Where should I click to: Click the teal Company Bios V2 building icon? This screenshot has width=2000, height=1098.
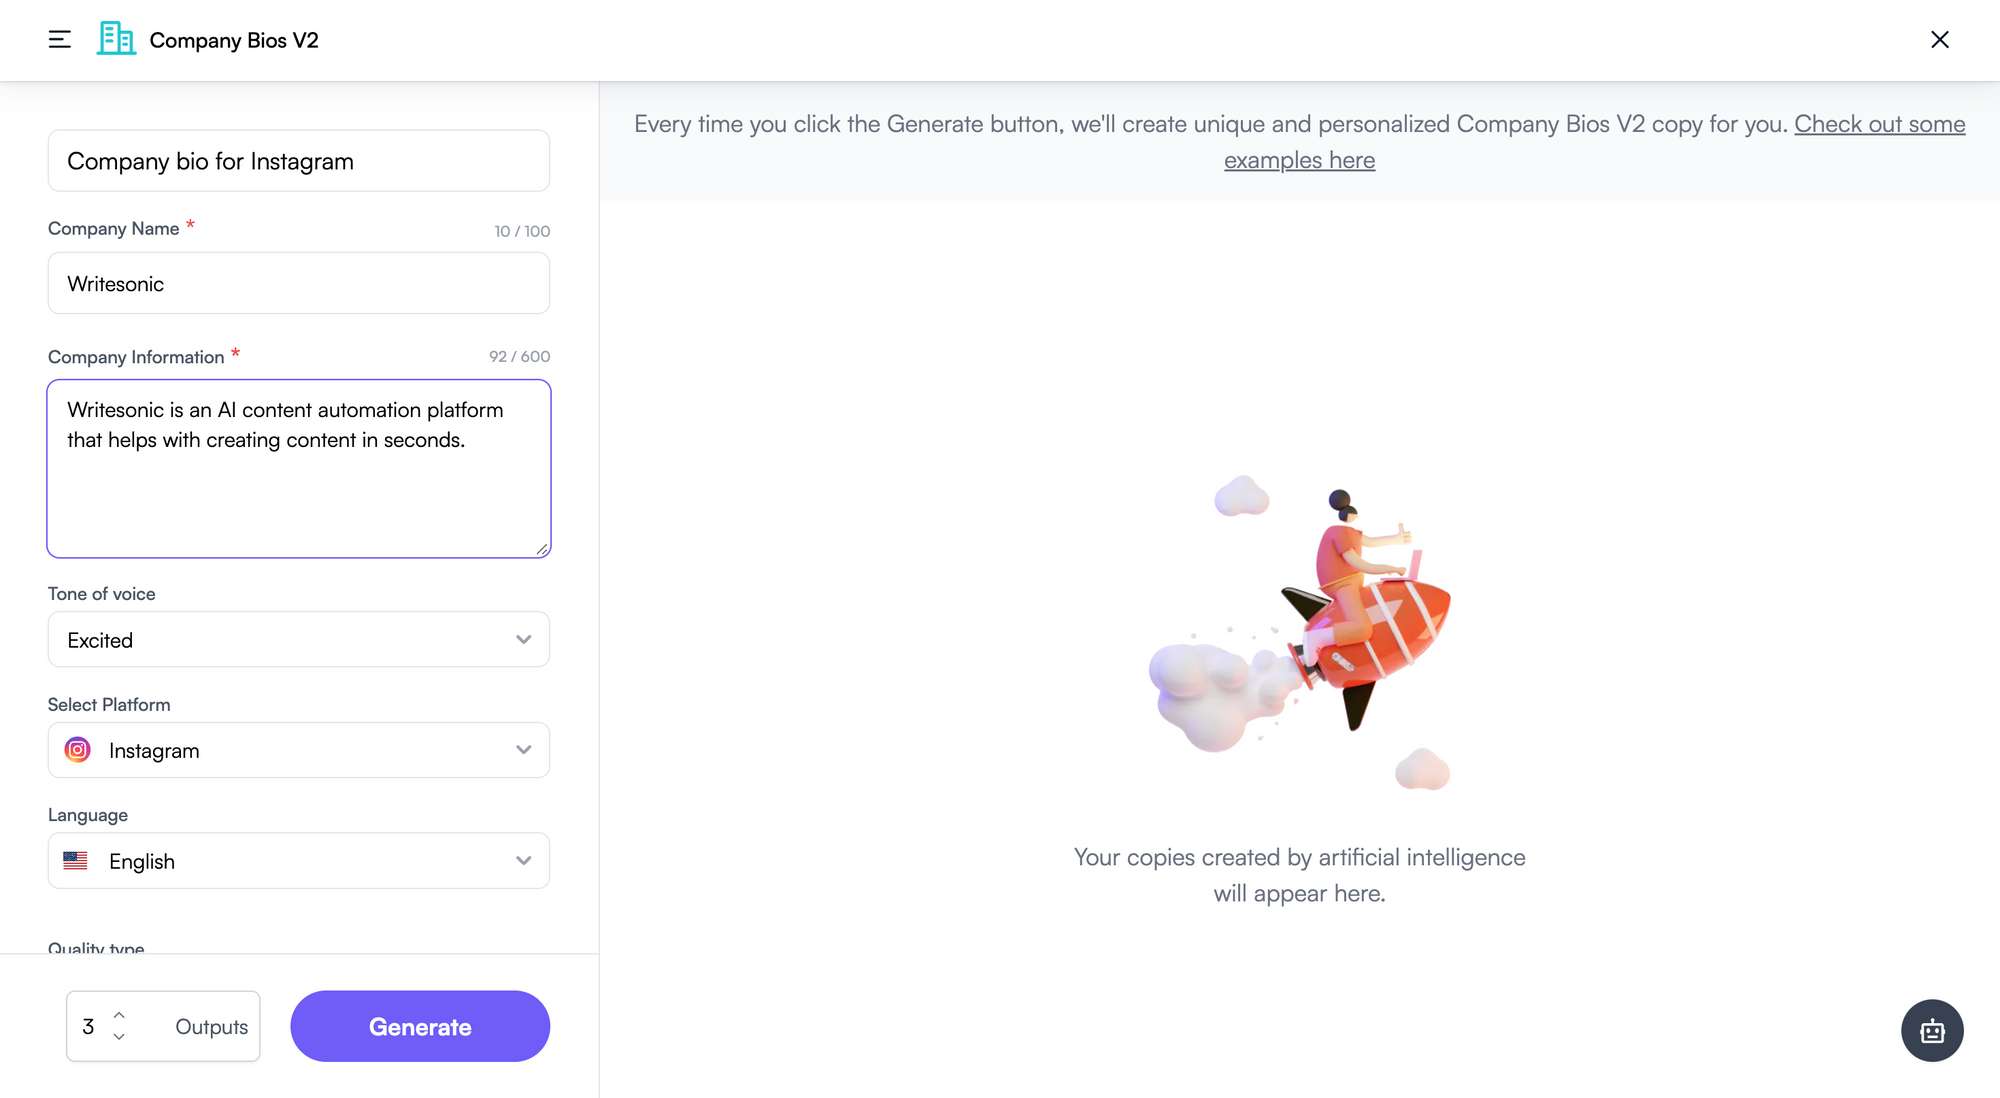coord(116,39)
